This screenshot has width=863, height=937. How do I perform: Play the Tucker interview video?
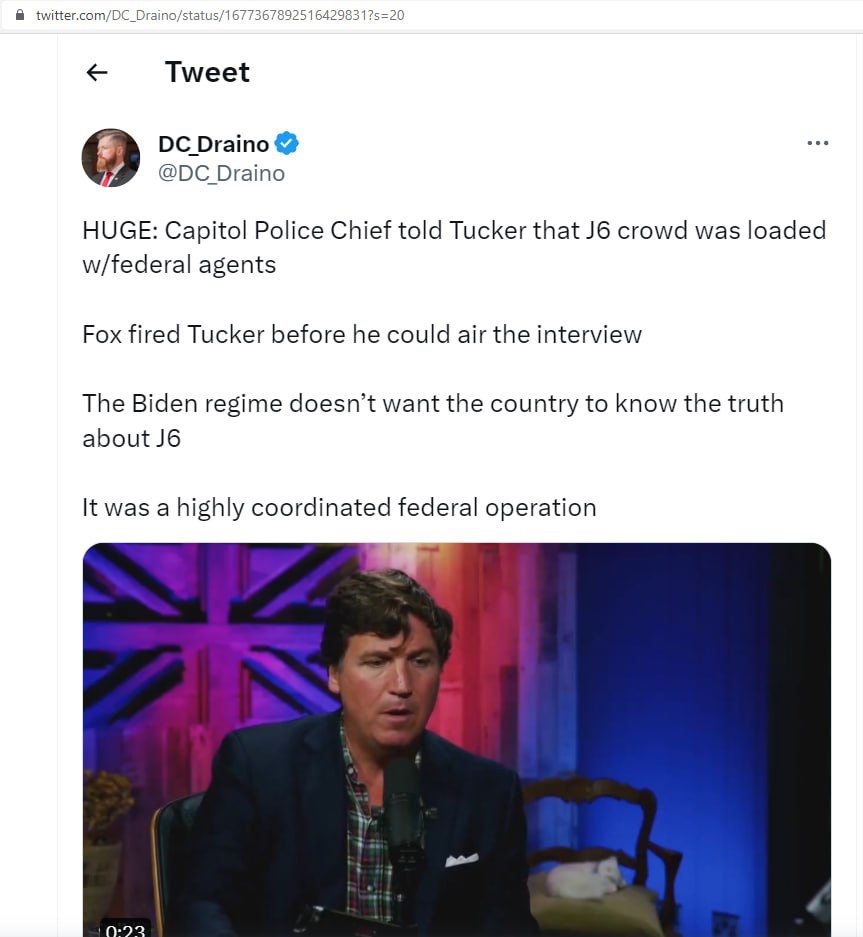point(456,740)
